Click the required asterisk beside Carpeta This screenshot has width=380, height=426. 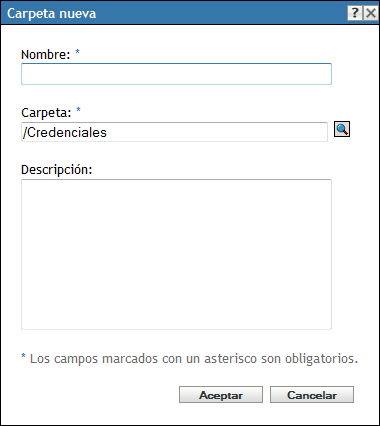tap(78, 110)
